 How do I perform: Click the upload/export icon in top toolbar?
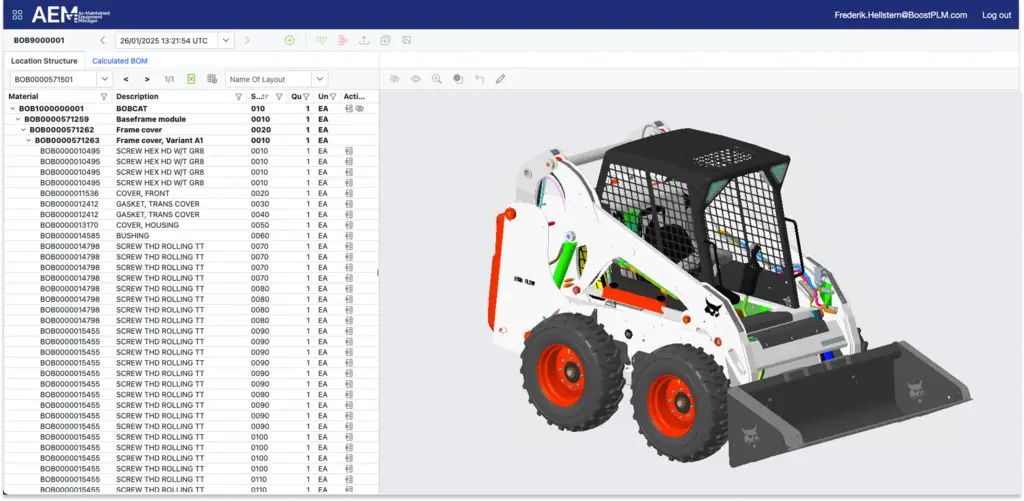[364, 41]
